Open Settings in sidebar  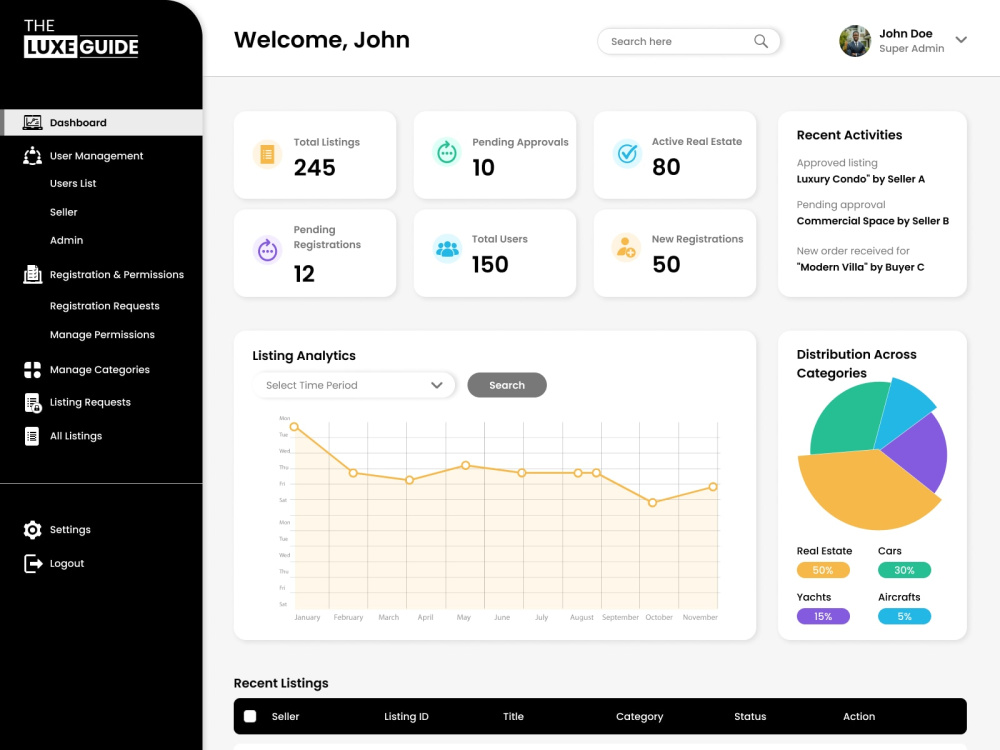70,530
